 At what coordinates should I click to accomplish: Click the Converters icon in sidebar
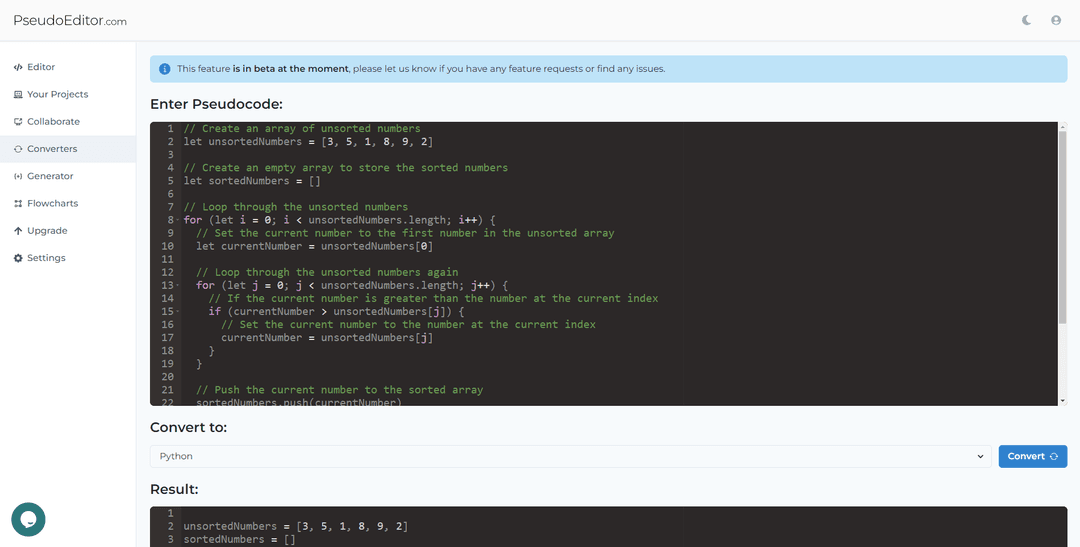[x=18, y=149]
